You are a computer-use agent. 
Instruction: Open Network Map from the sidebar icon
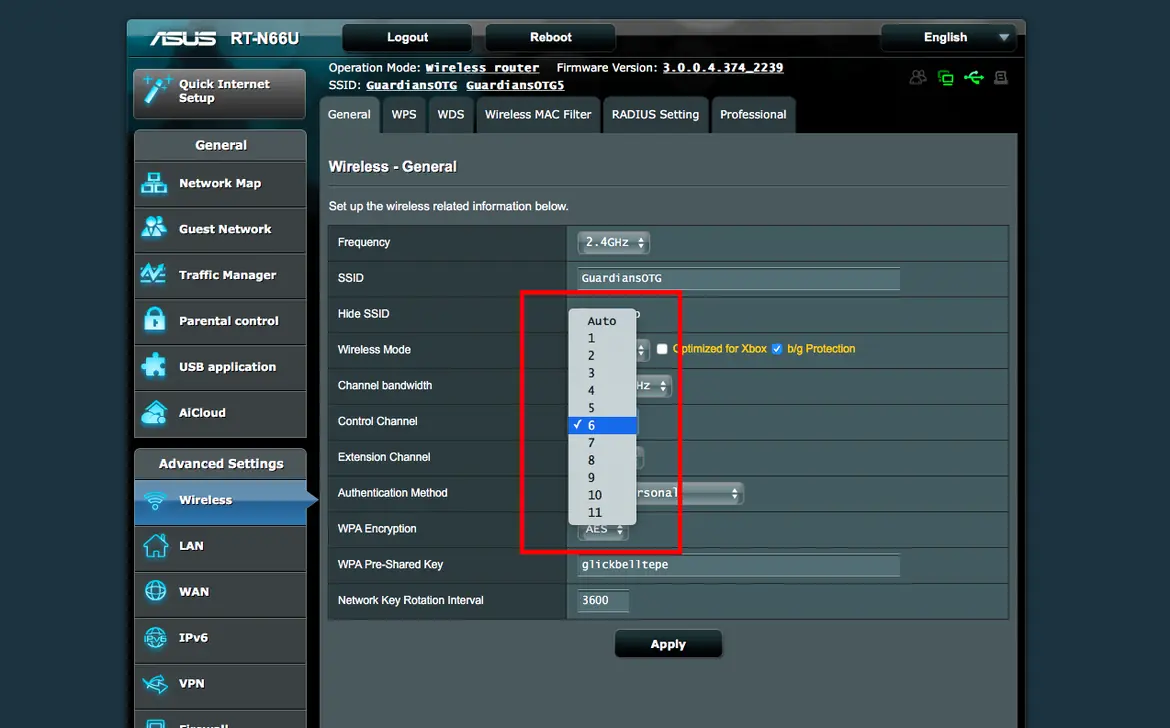coord(154,183)
